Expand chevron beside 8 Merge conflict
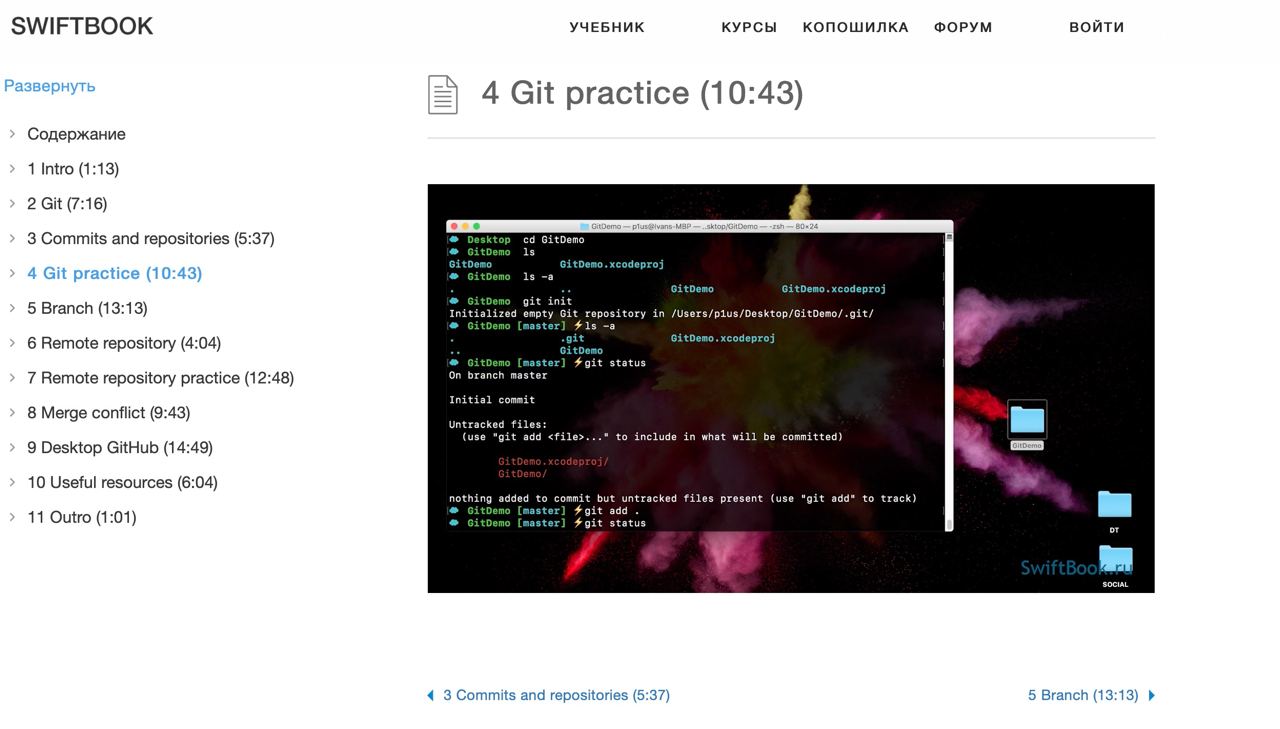This screenshot has width=1280, height=729. [x=12, y=412]
